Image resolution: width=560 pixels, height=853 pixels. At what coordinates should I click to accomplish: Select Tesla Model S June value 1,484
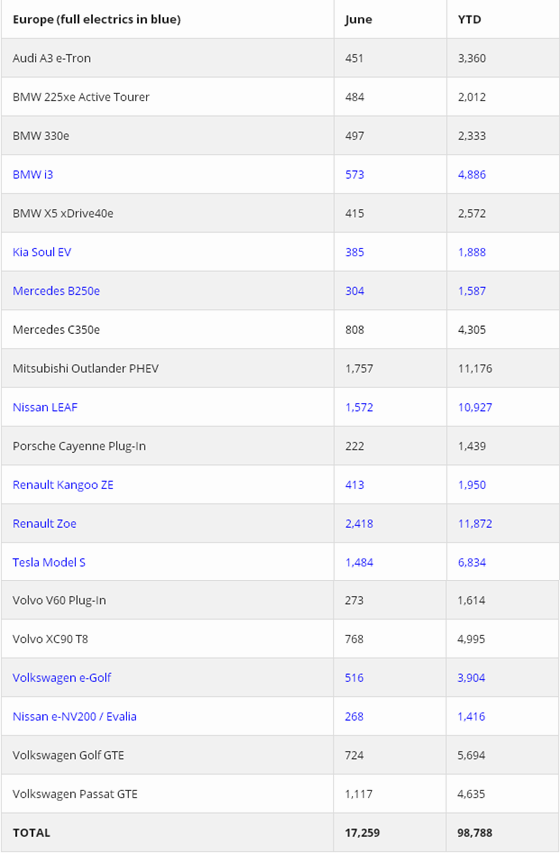359,563
